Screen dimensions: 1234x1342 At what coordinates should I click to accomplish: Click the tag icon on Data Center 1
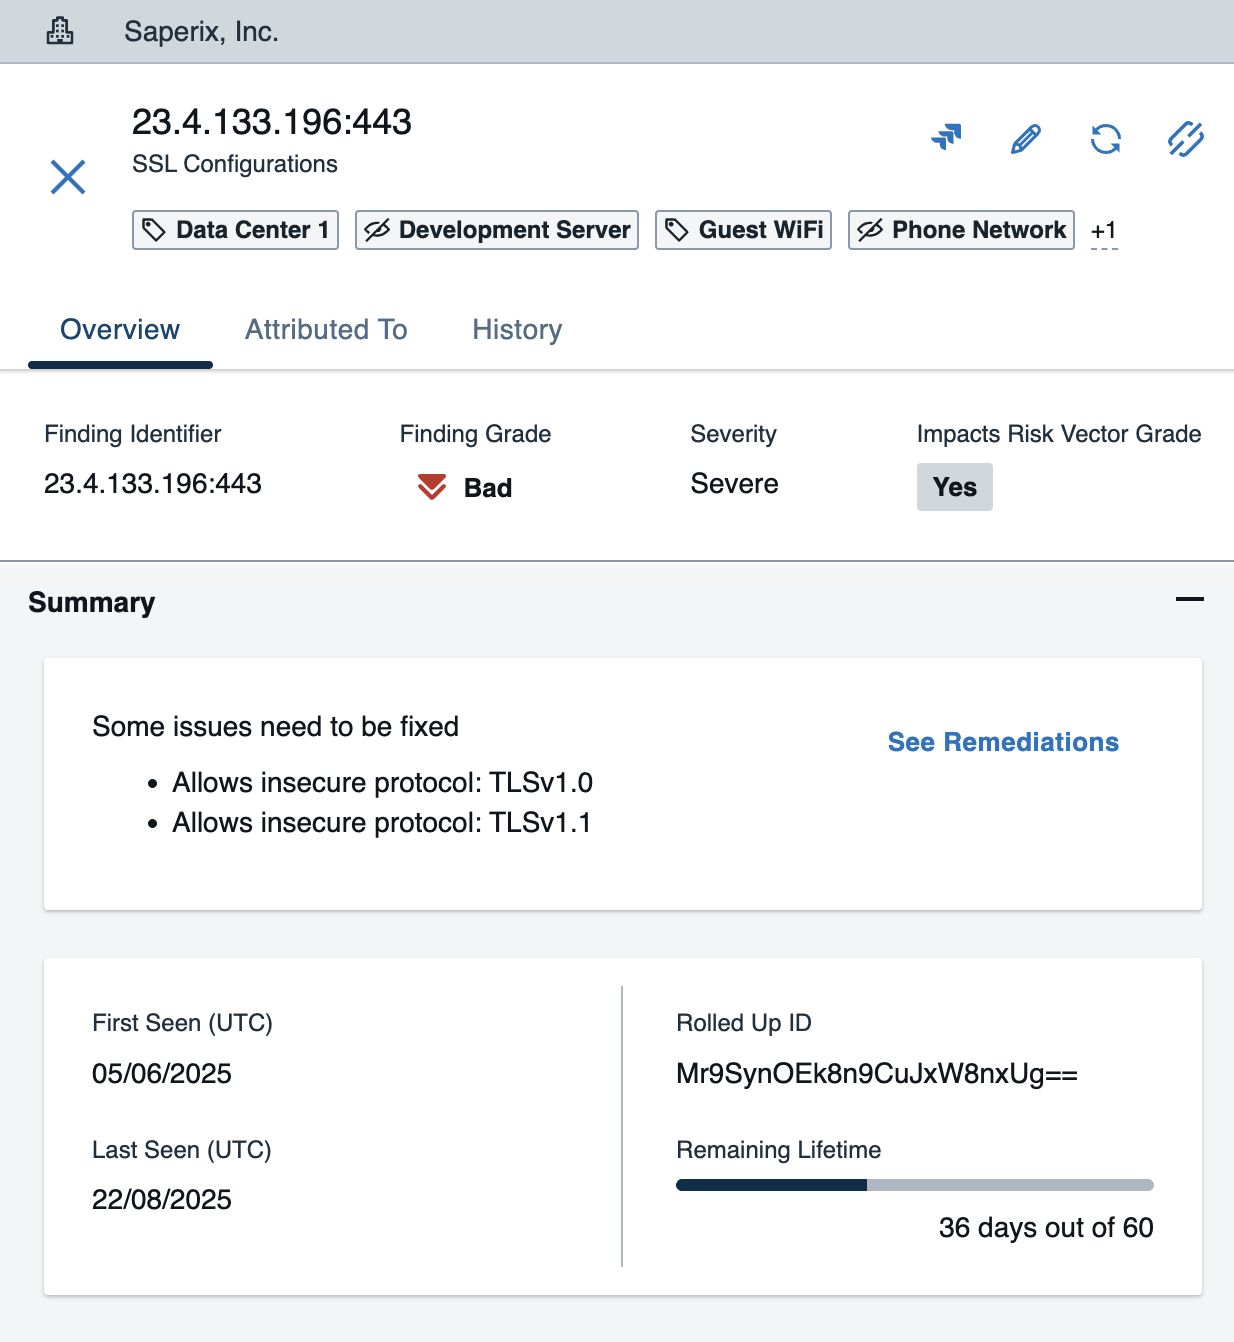click(x=154, y=230)
